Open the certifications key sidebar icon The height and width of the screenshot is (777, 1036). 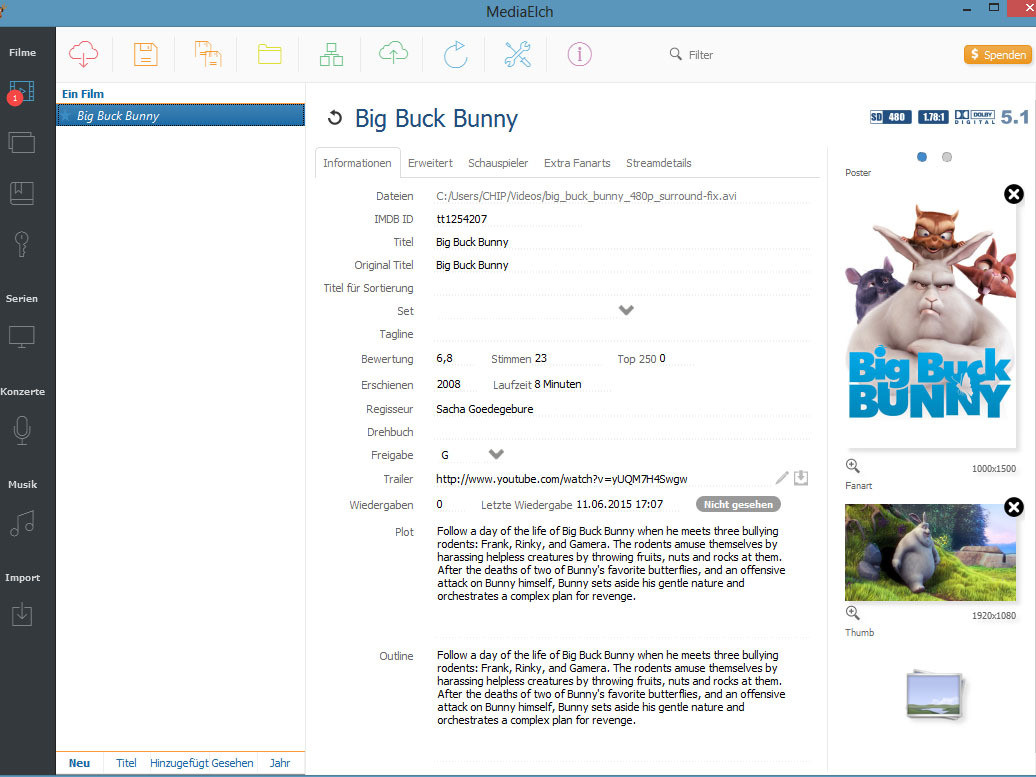21,244
